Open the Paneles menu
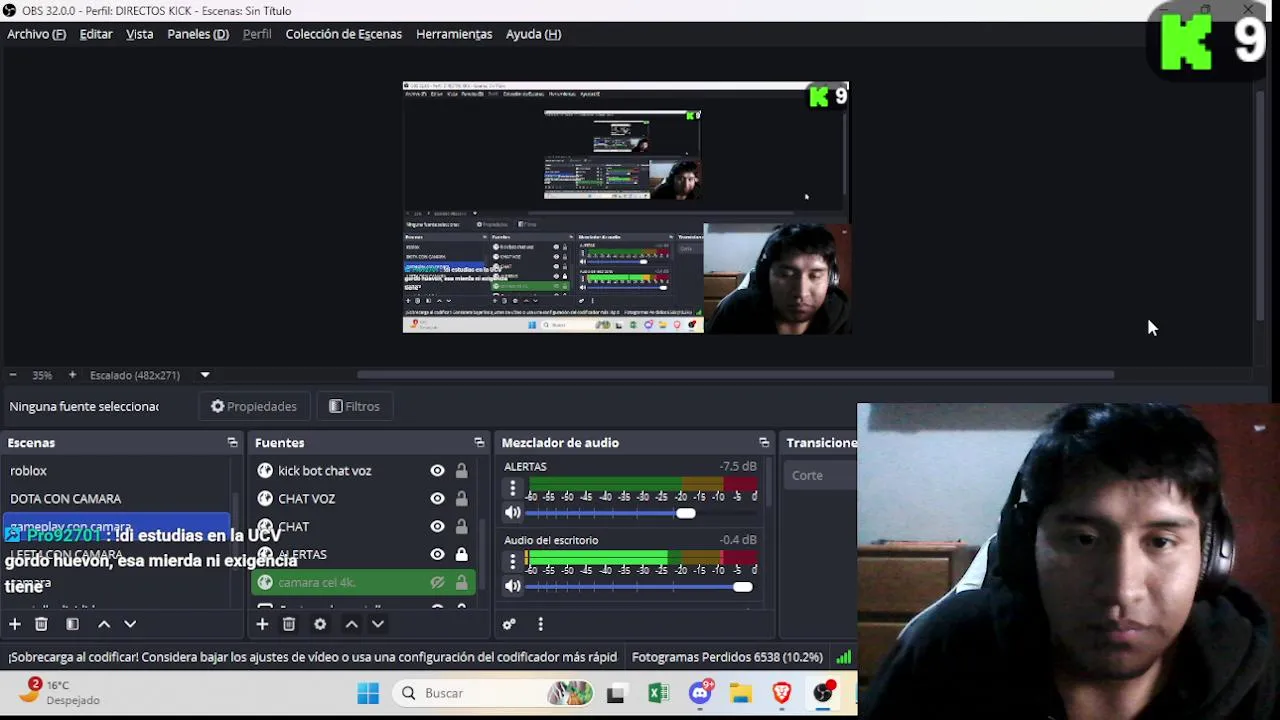This screenshot has width=1280, height=720. click(x=198, y=34)
